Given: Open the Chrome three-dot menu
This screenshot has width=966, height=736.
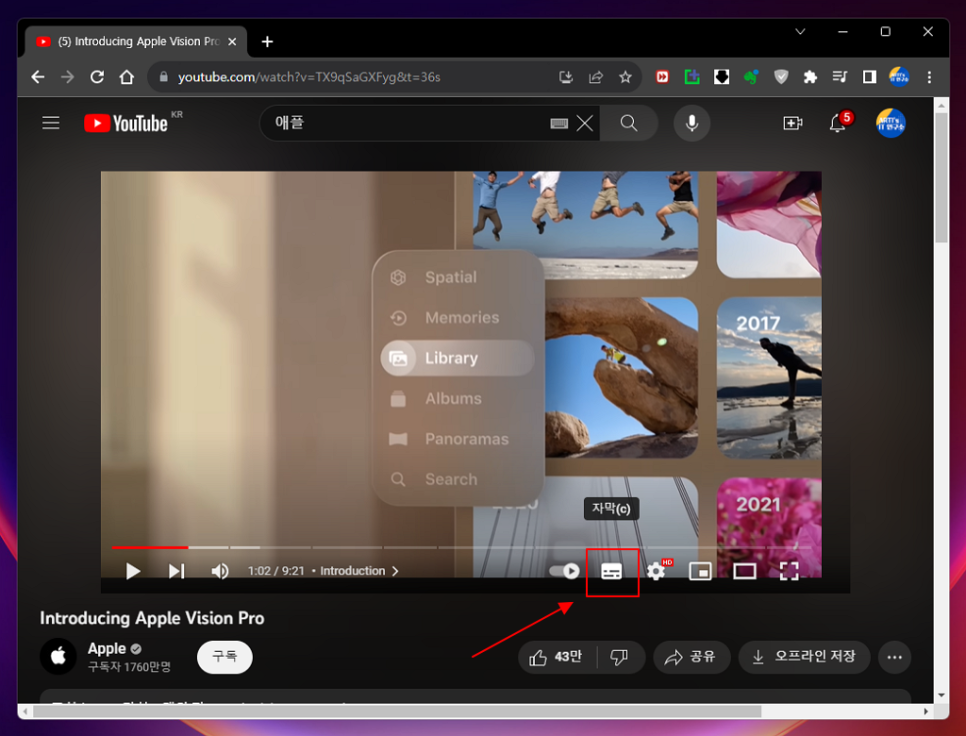Looking at the screenshot, I should (x=929, y=77).
